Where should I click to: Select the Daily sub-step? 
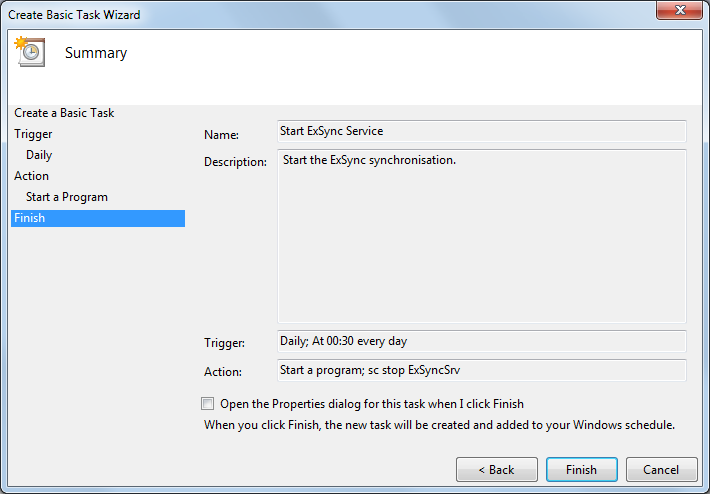(39, 155)
